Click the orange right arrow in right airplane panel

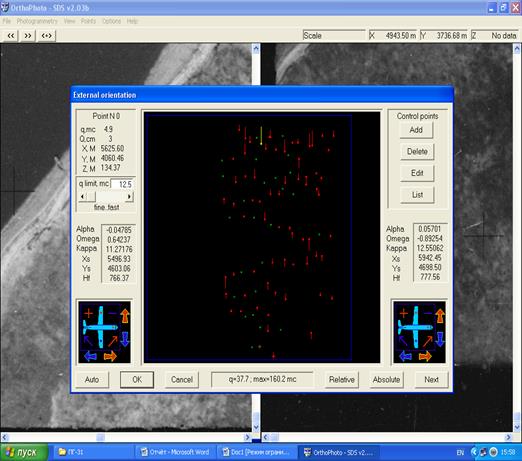[x=425, y=356]
